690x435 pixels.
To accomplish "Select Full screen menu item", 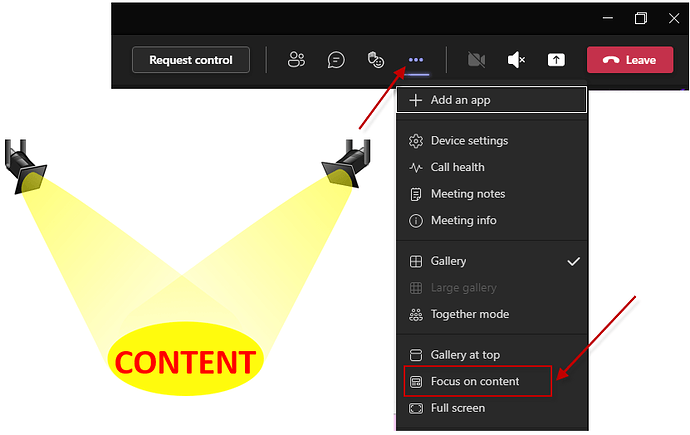I will click(x=457, y=408).
